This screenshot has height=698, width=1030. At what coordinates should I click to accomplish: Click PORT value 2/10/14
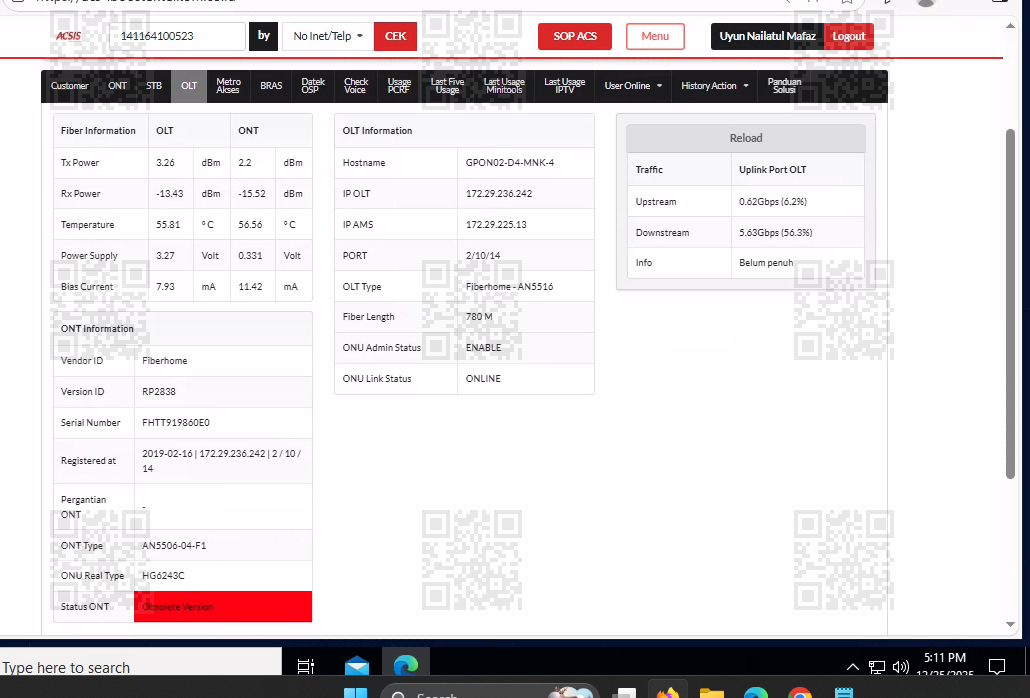coord(483,255)
